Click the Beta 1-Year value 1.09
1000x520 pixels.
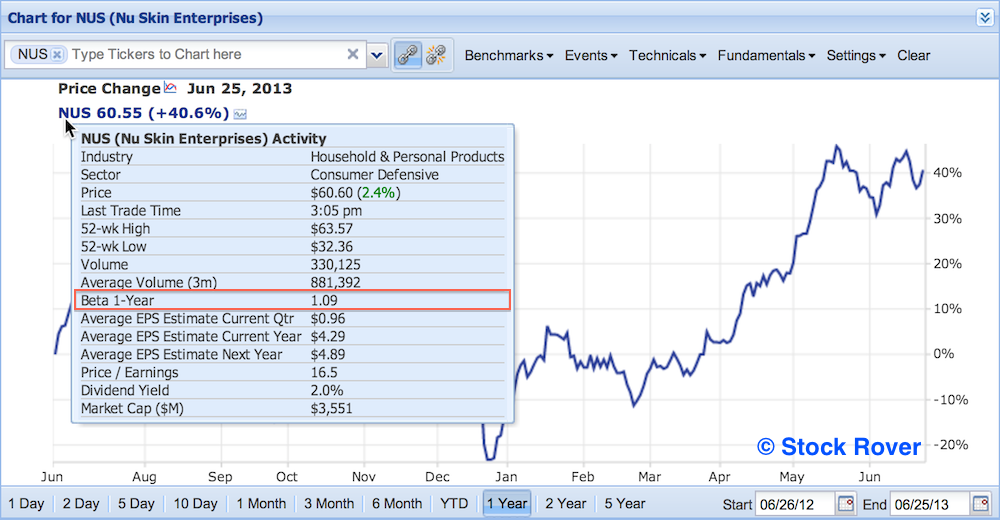pyautogui.click(x=324, y=301)
